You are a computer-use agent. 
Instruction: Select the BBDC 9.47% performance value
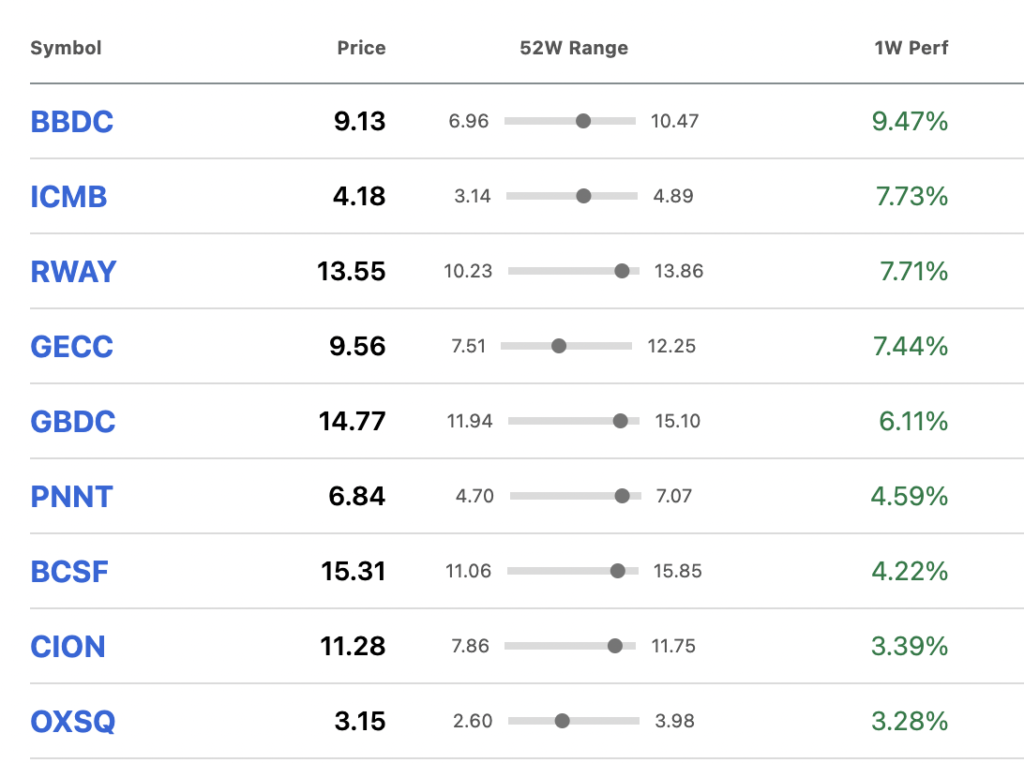(910, 122)
